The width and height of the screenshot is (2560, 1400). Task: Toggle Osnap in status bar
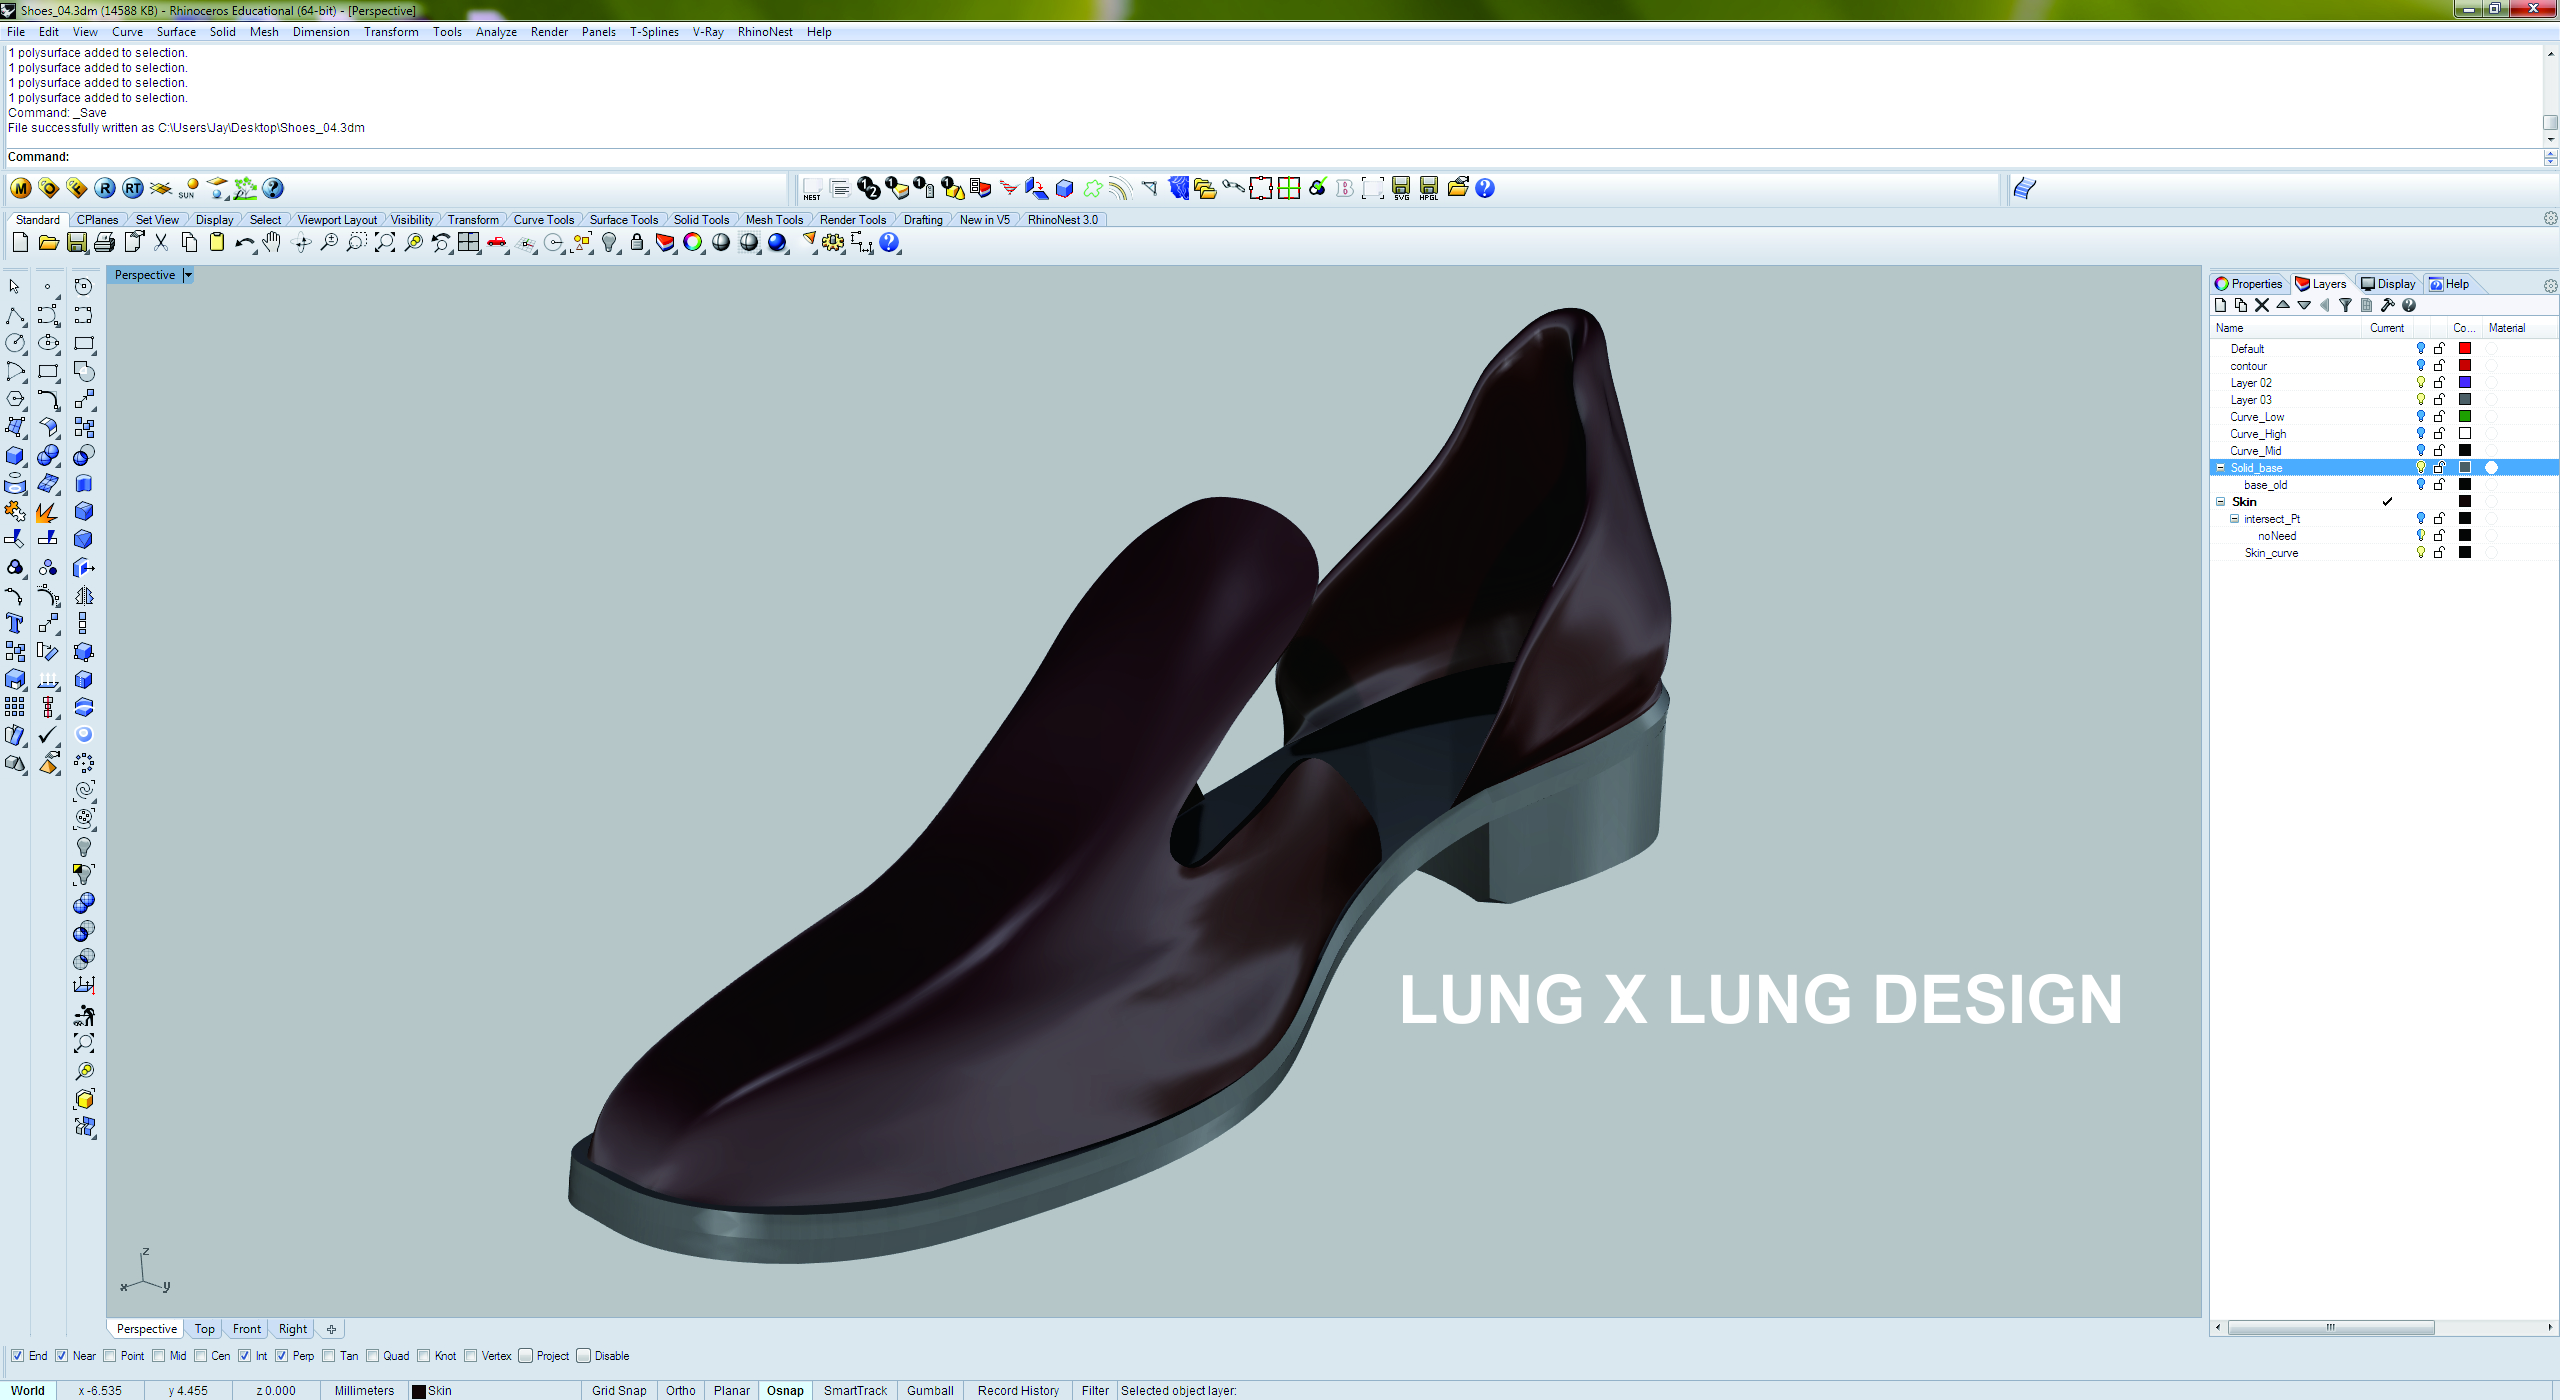785,1391
